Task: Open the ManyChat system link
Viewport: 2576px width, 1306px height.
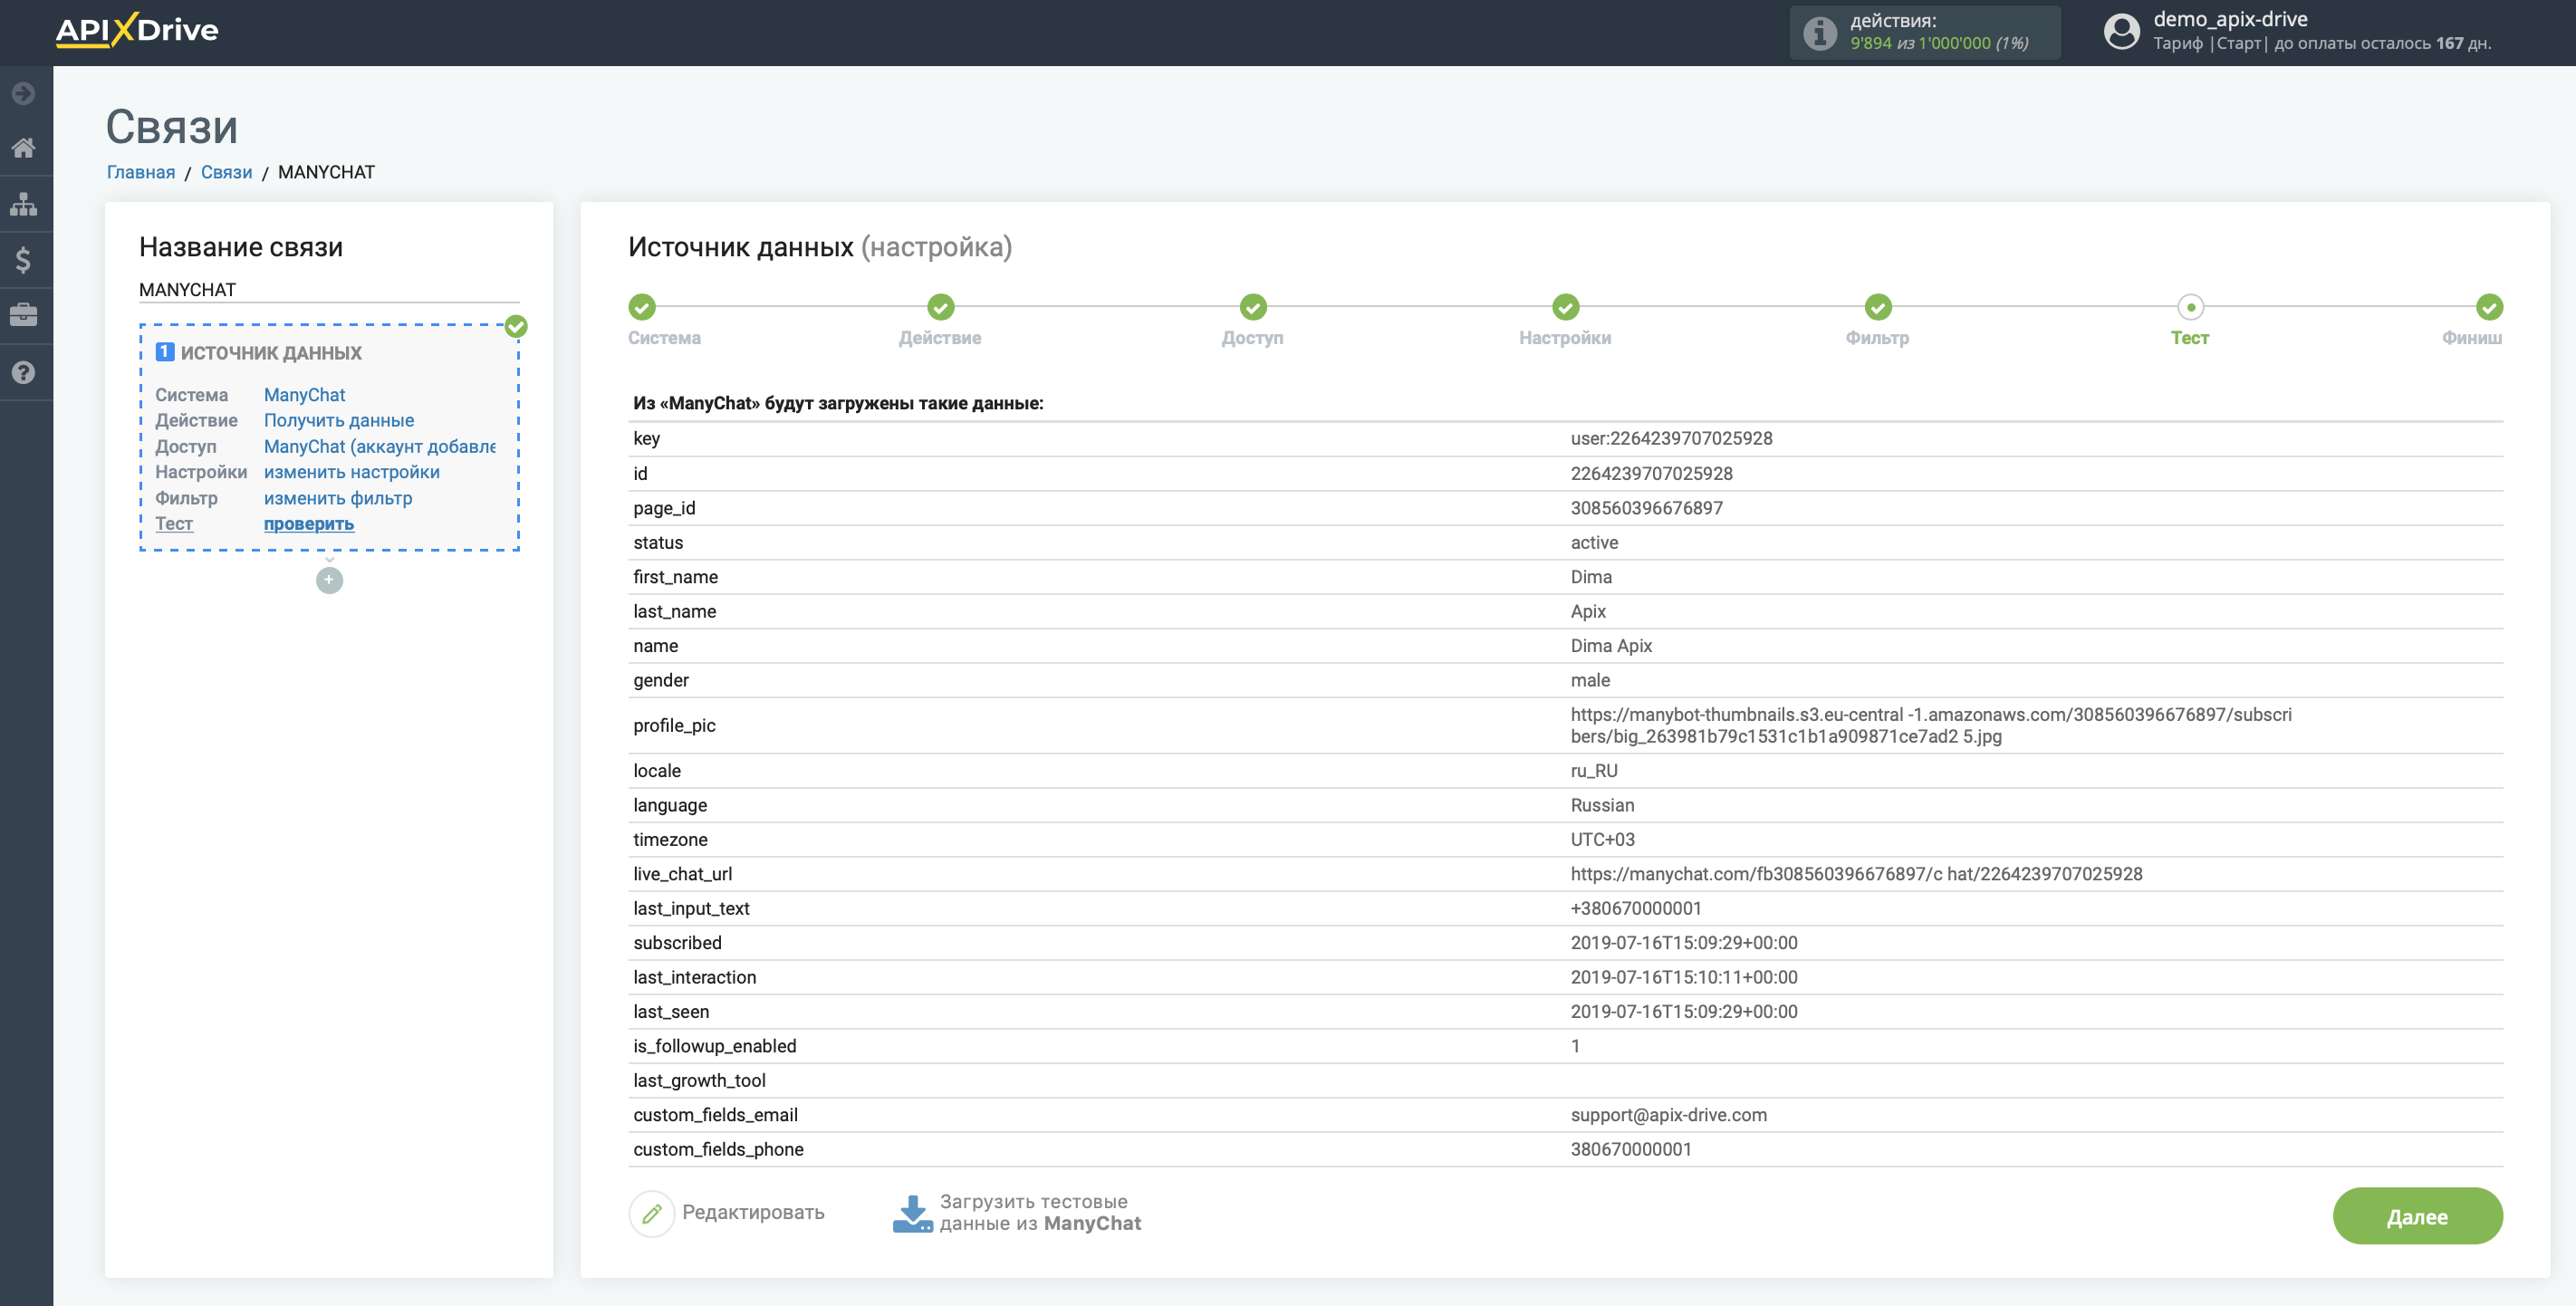Action: coord(304,394)
